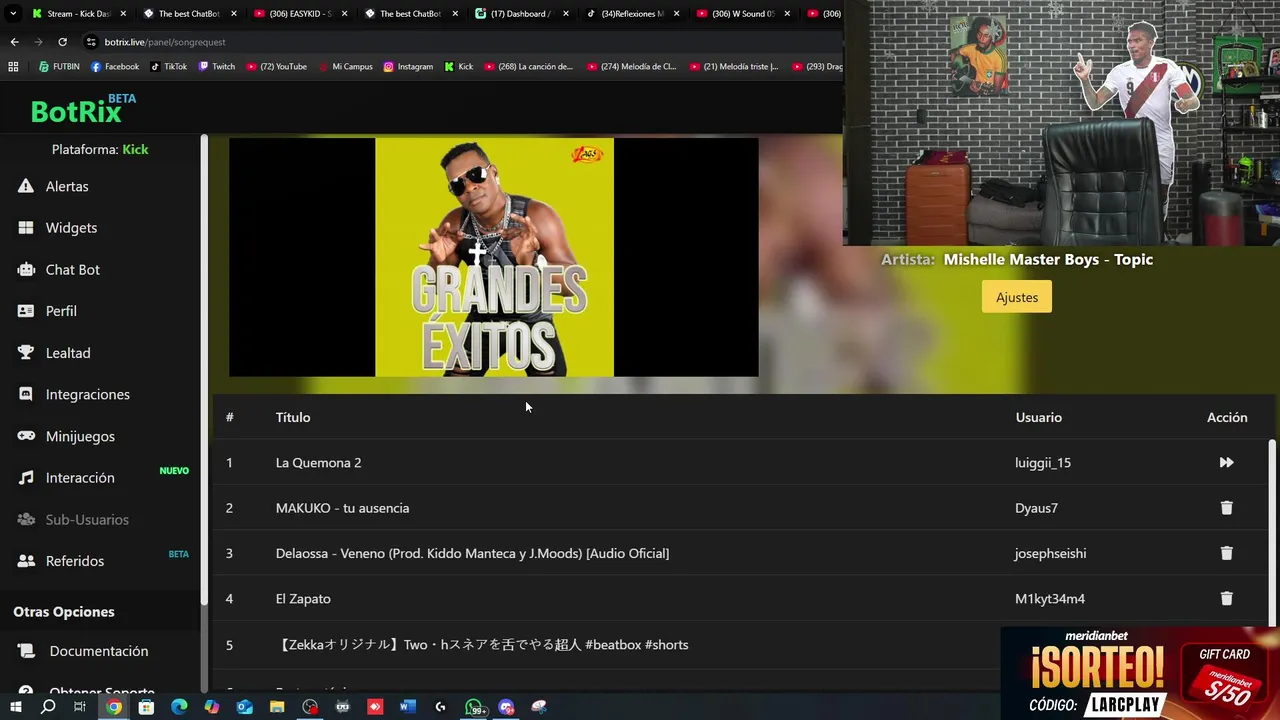Viewport: 1280px width, 720px height.
Task: Reload the page with refresh icon
Action: 62,42
